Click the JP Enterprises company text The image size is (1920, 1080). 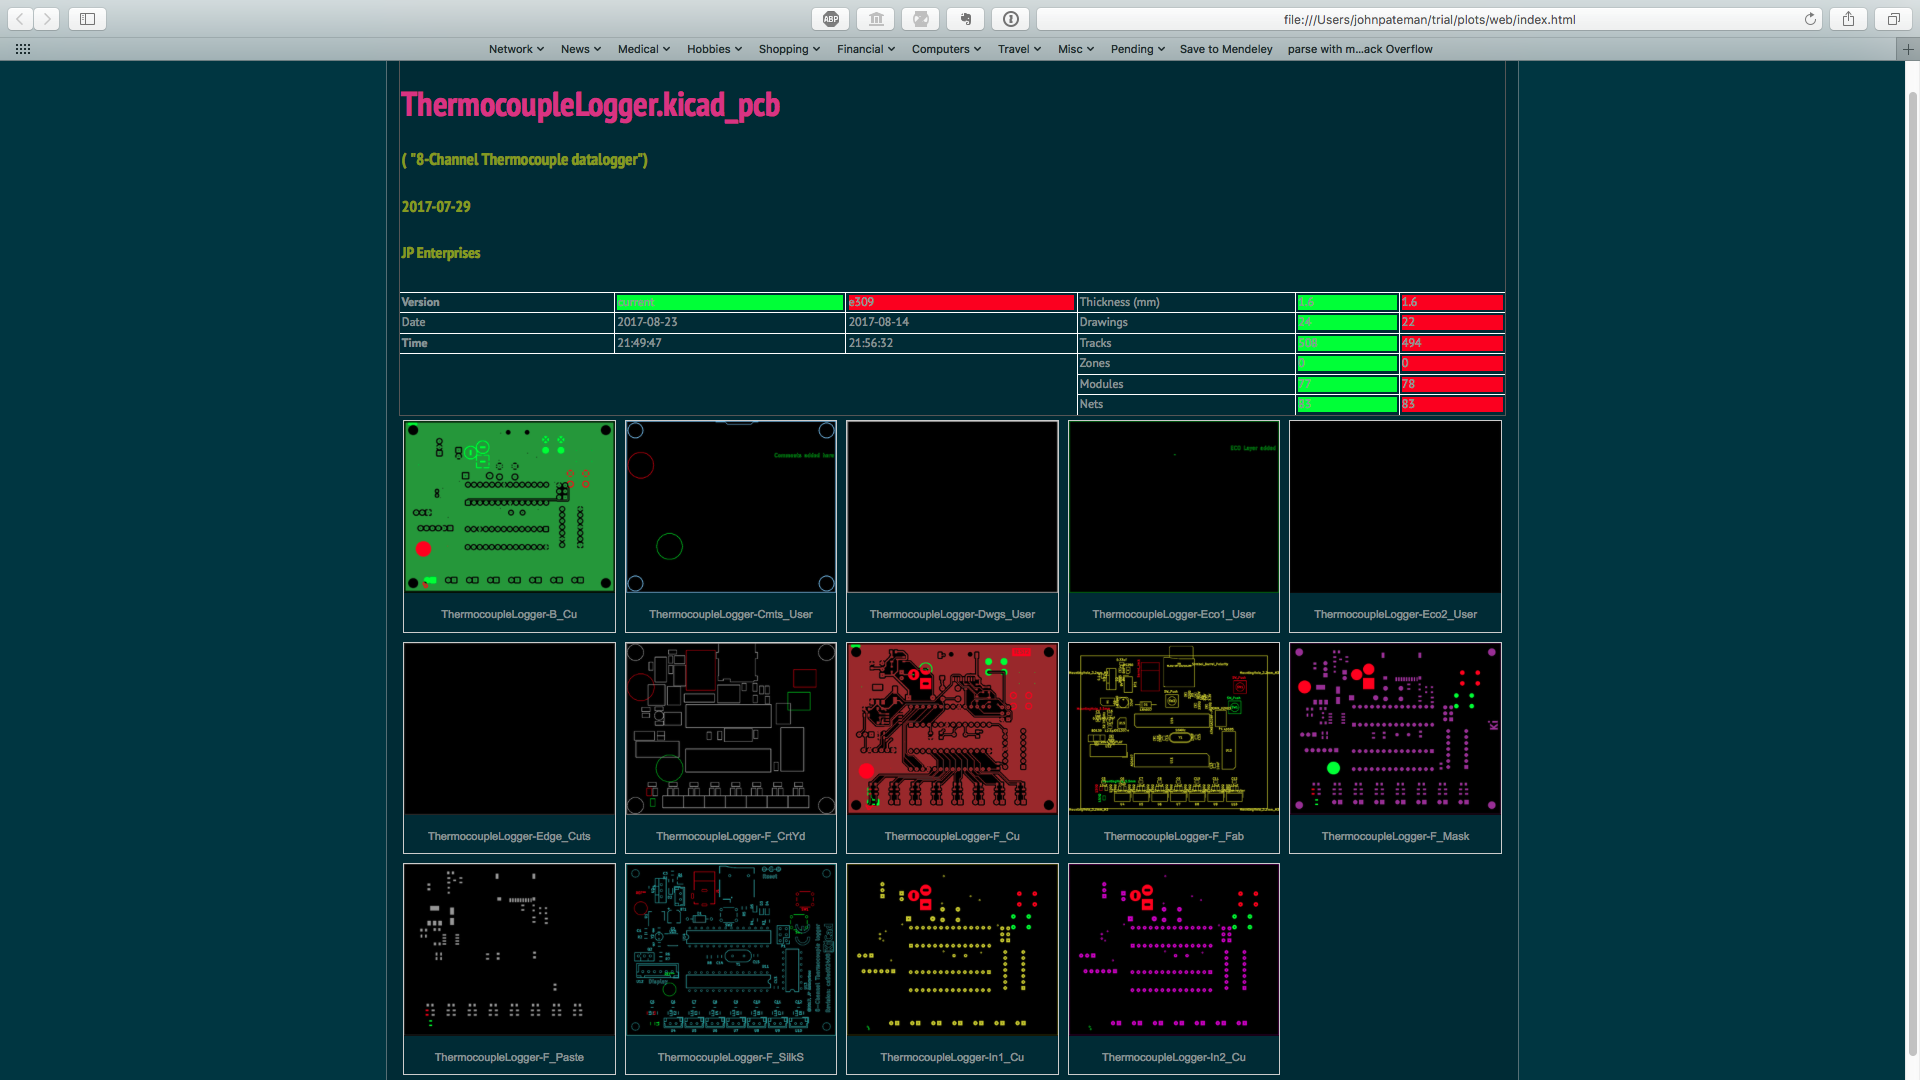[441, 253]
